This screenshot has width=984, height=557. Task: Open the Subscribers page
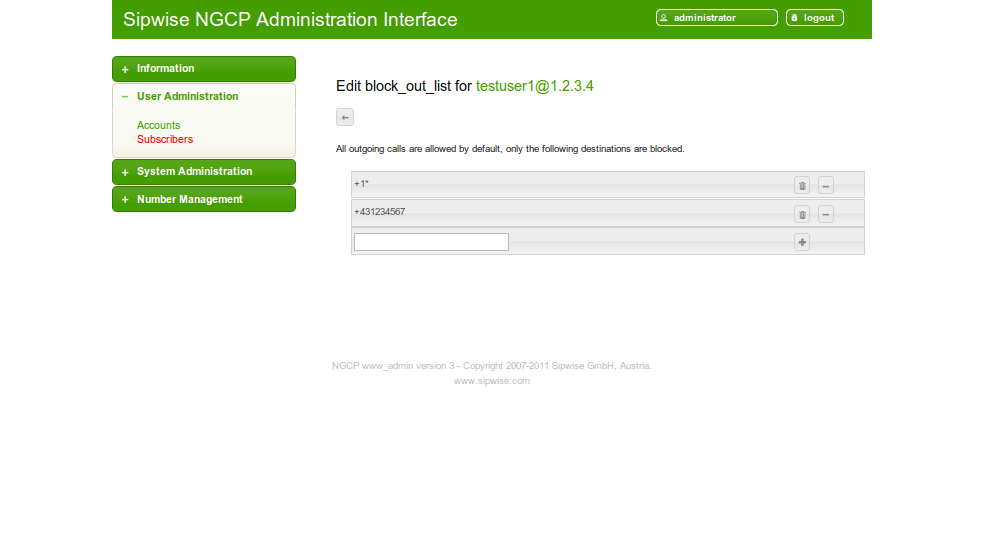(x=165, y=139)
